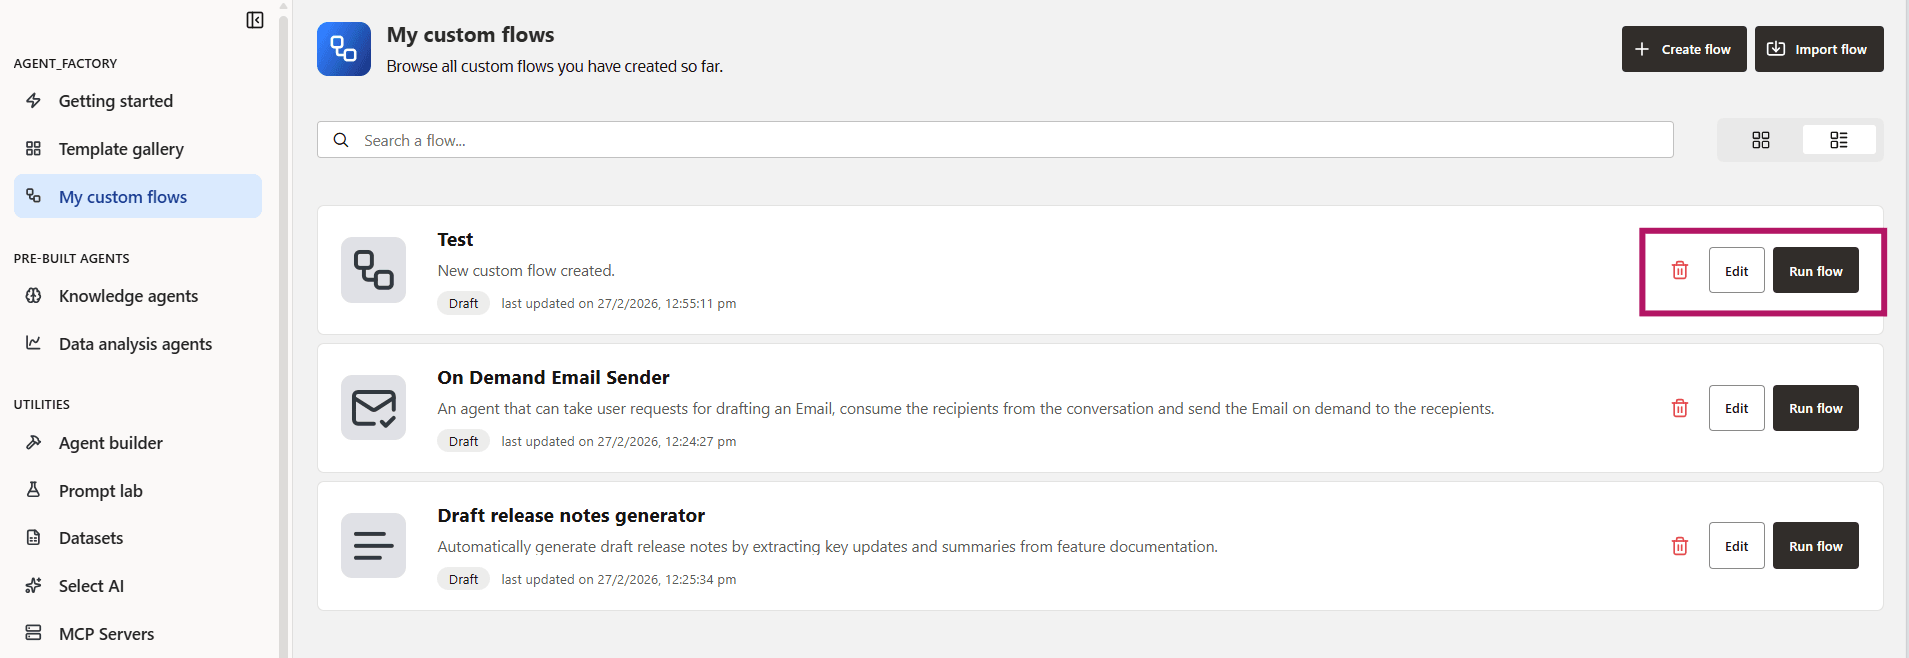Switch to grid view layout
The image size is (1909, 658).
coord(1761,140)
